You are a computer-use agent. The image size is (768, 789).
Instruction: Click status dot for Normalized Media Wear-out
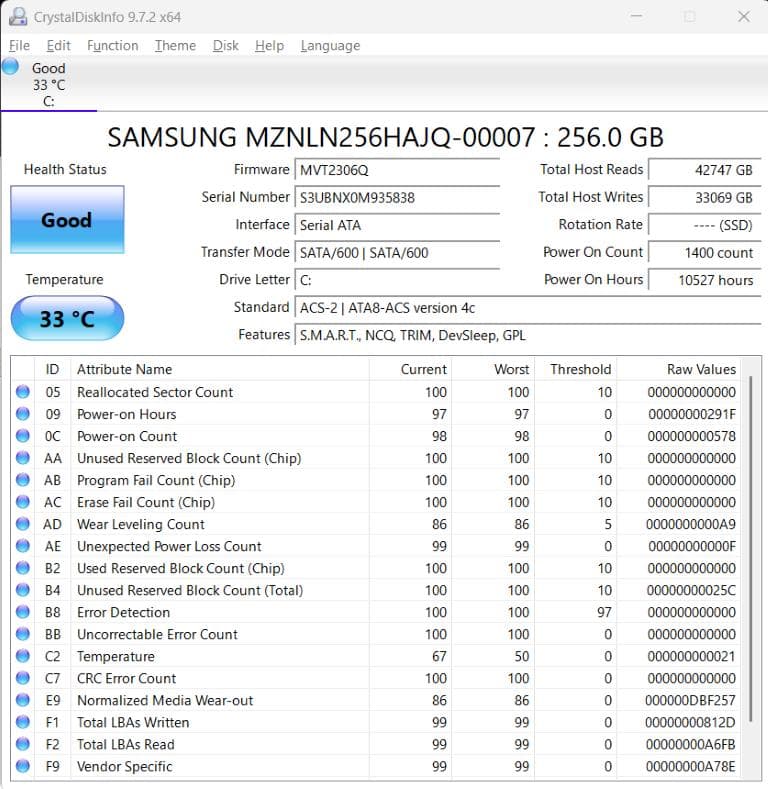23,700
